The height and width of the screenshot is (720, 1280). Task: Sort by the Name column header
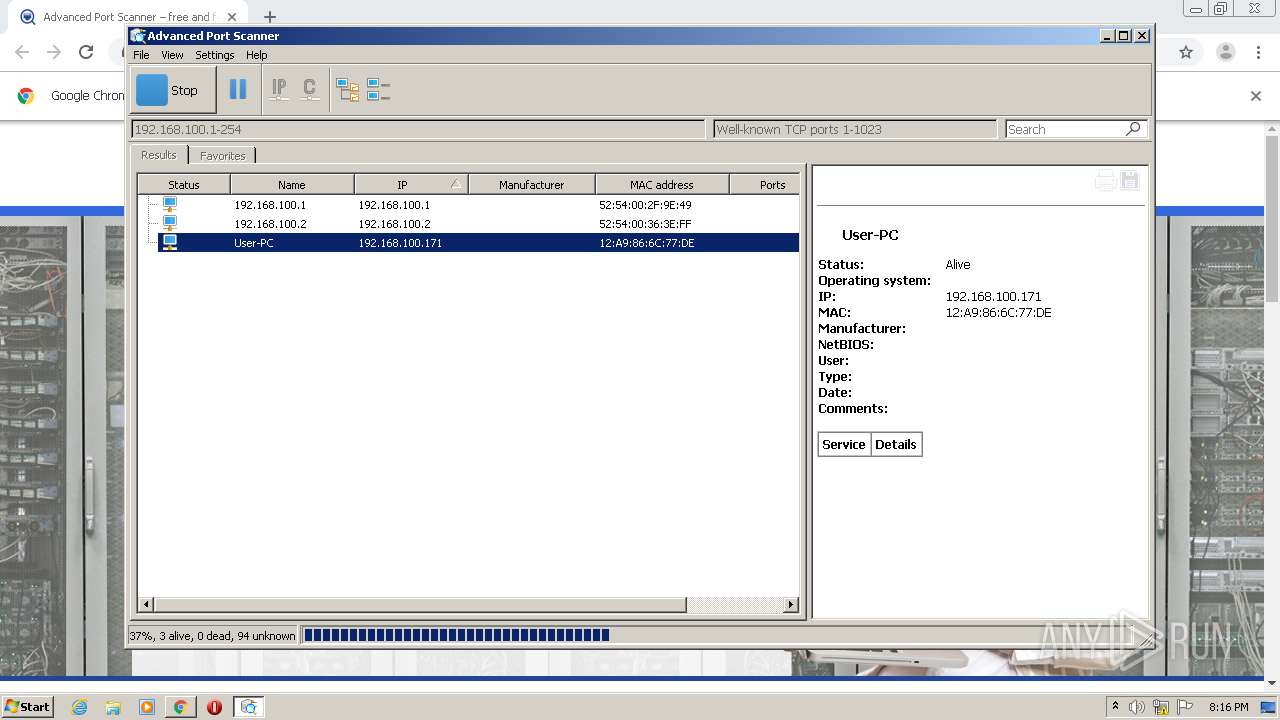click(x=292, y=184)
